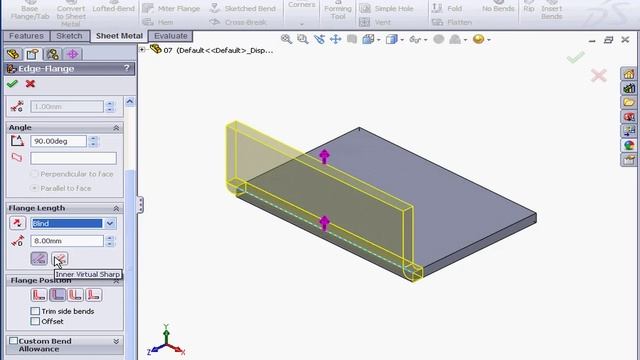Image resolution: width=640 pixels, height=360 pixels.
Task: Open SolidWorks Resources home icon in task pane
Action: click(x=629, y=74)
